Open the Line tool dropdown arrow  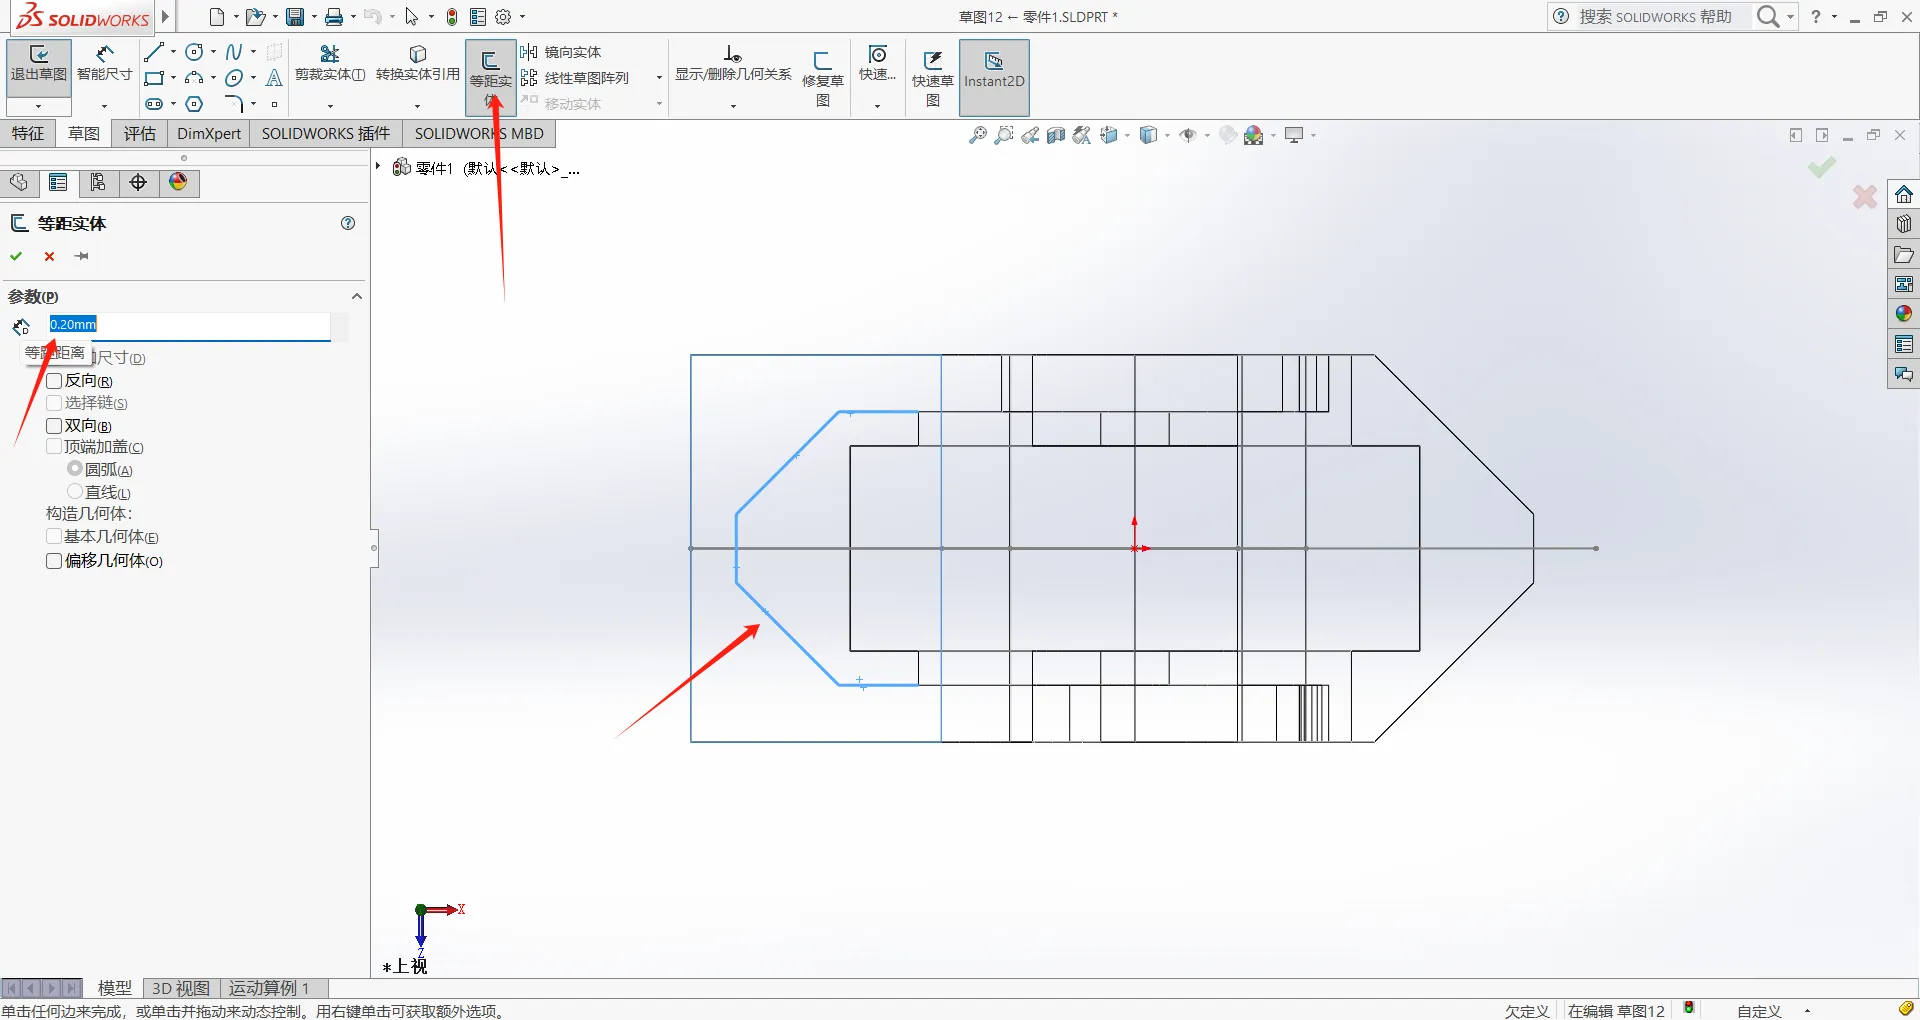point(173,52)
